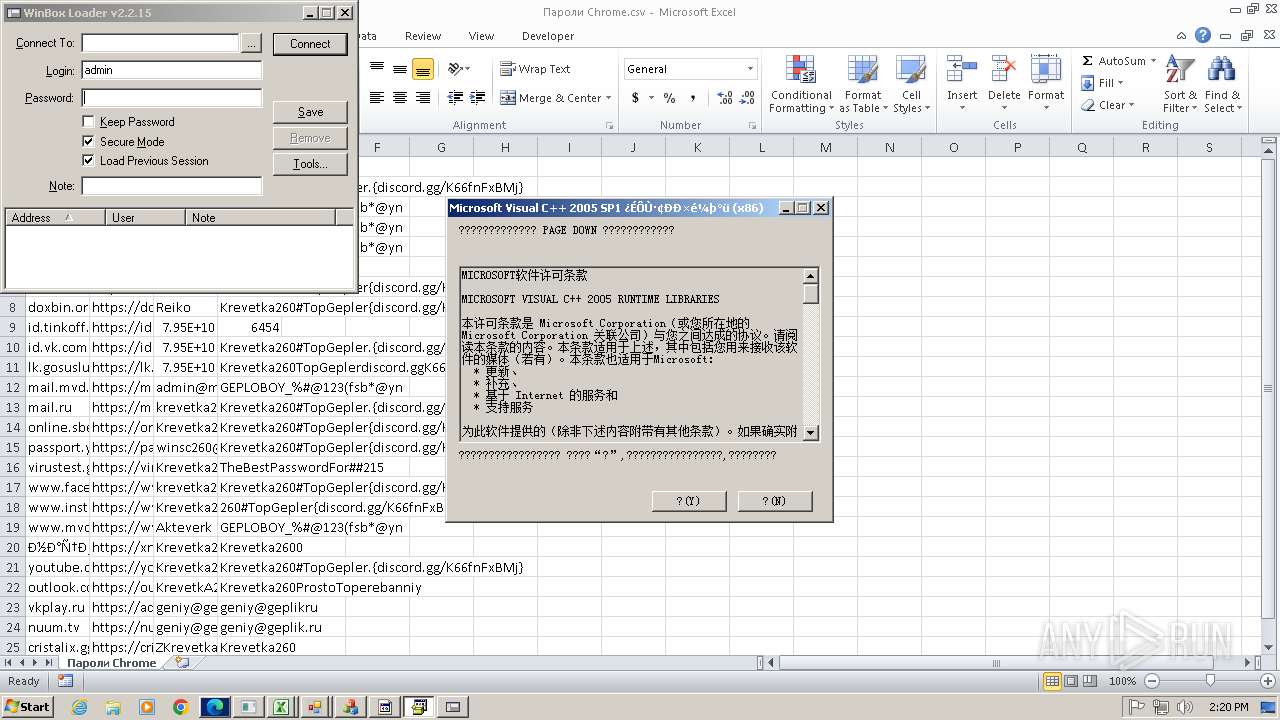
Task: Expand Merge & Center dropdown arrow
Action: 610,98
